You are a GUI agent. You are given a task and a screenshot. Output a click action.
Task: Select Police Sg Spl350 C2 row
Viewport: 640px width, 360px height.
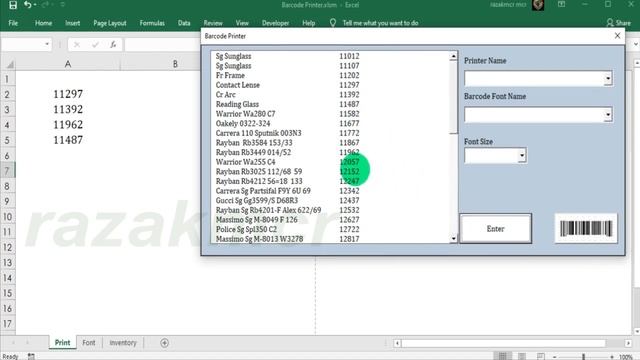pos(331,229)
